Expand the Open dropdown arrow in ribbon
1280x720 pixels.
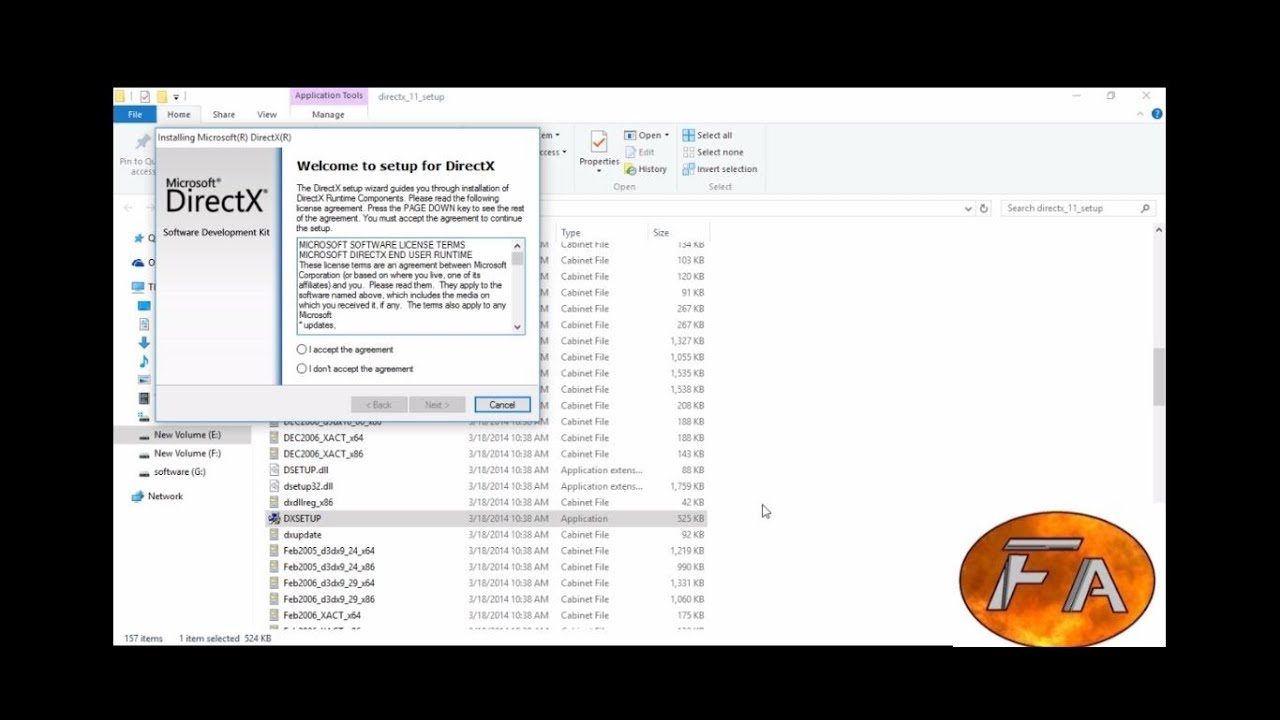[668, 135]
